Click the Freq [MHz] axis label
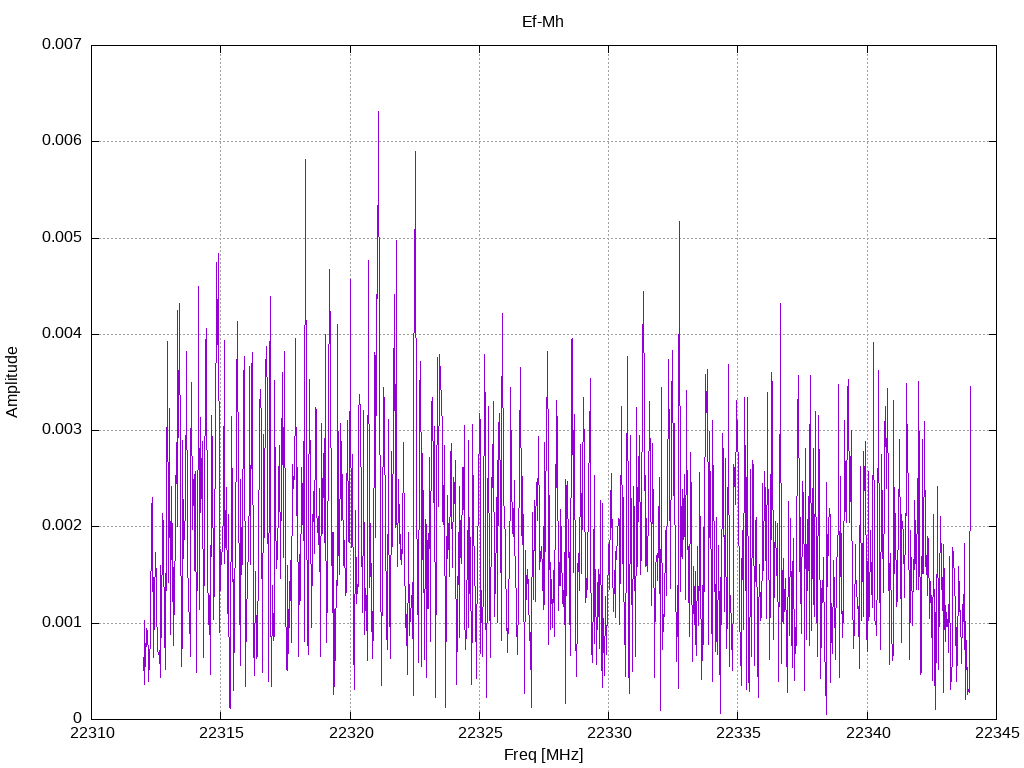 [543, 755]
